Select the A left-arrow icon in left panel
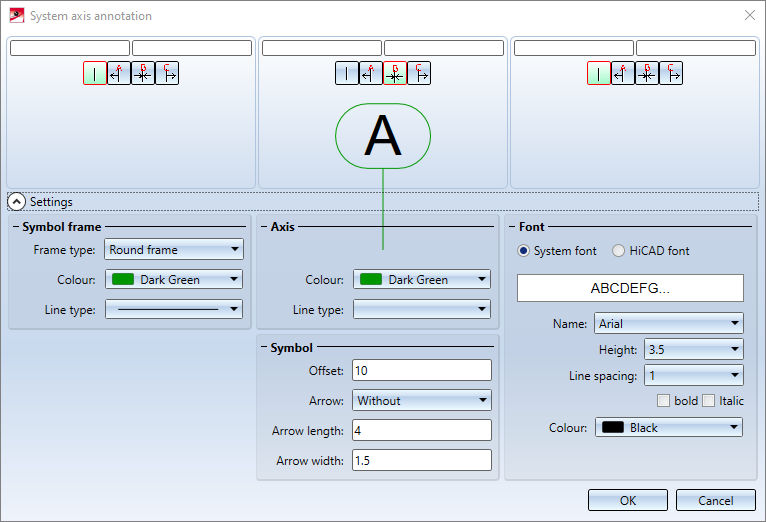 click(119, 73)
